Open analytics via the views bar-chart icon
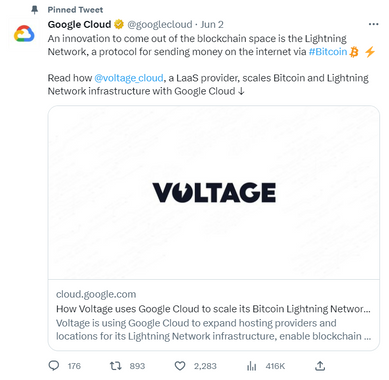389x380 pixels. (251, 366)
